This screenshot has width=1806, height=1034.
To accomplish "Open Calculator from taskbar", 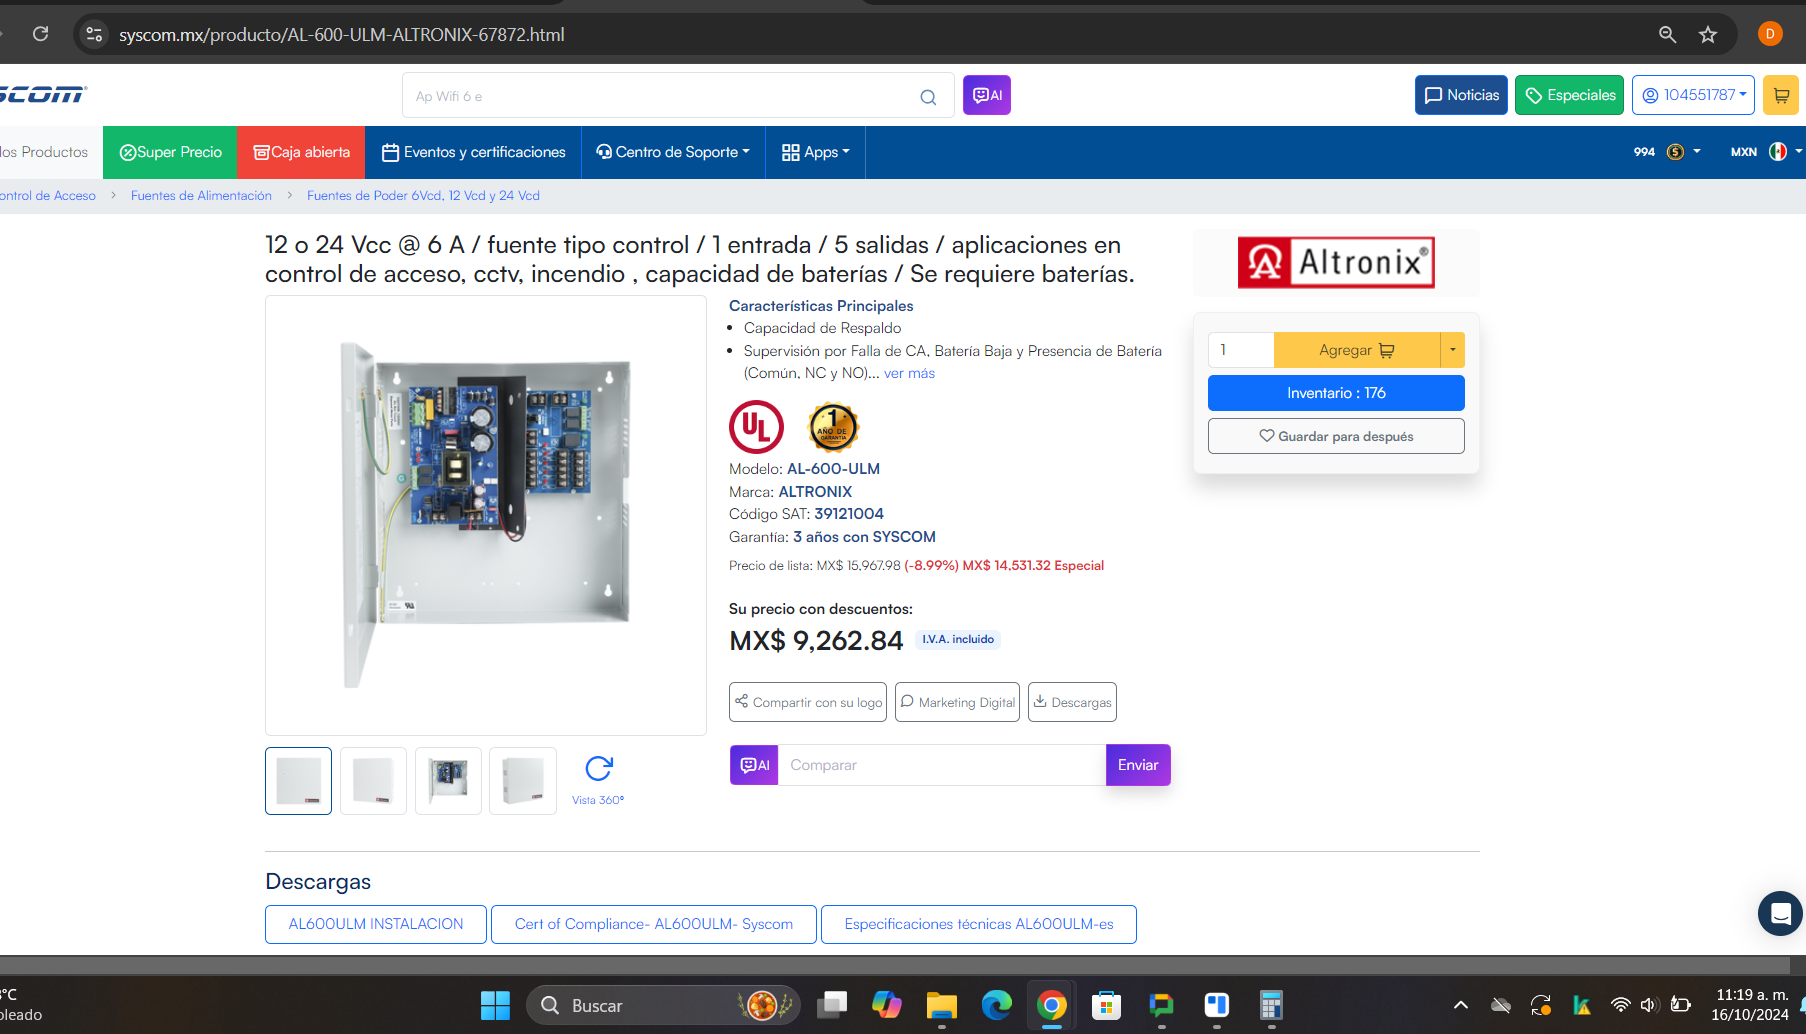I will click(1271, 1005).
